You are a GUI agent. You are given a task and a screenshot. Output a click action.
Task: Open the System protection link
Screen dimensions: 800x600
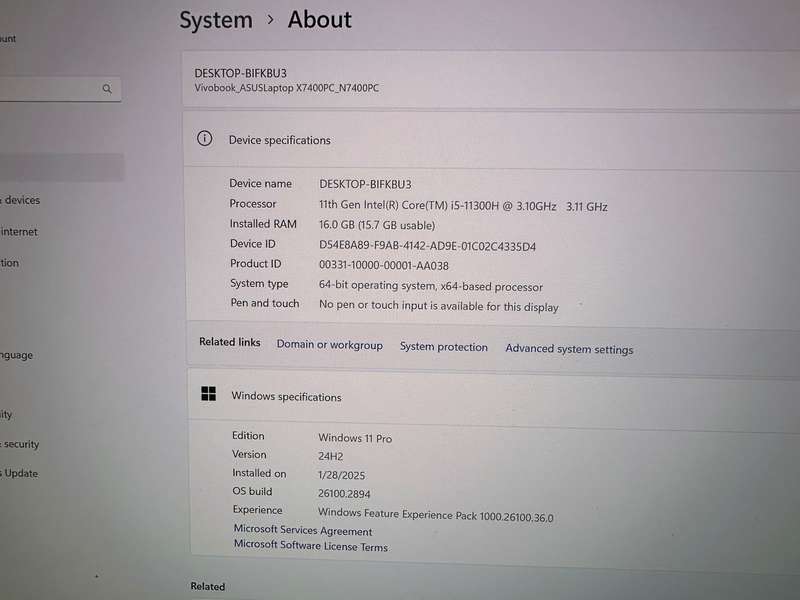click(x=443, y=346)
